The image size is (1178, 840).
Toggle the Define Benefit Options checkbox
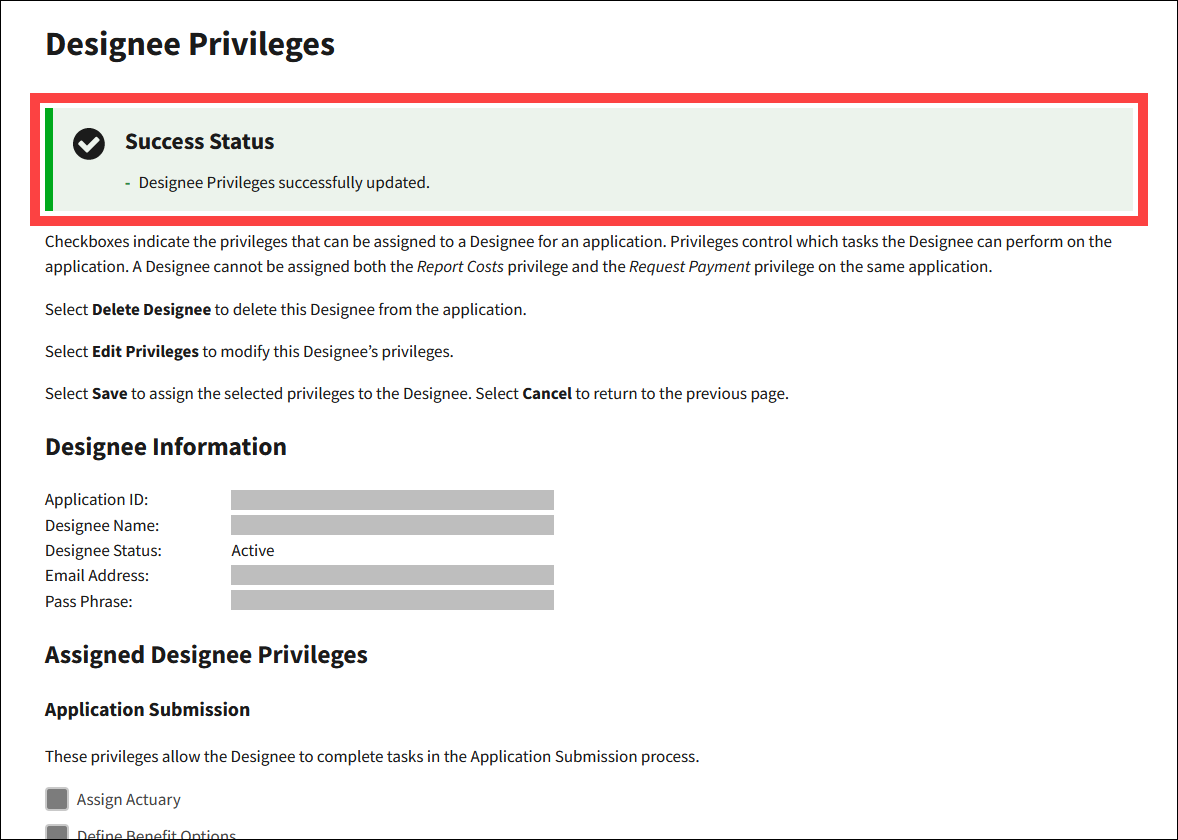(57, 833)
